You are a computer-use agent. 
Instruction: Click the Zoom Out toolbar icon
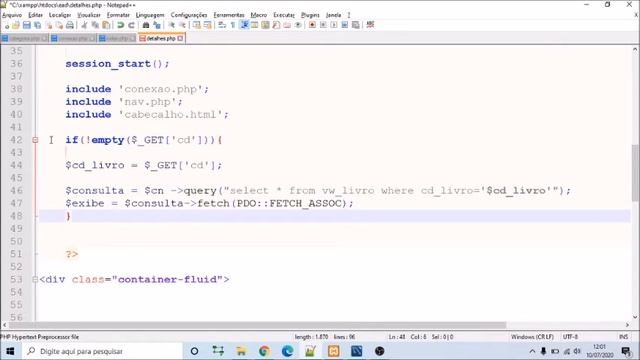click(x=182, y=25)
